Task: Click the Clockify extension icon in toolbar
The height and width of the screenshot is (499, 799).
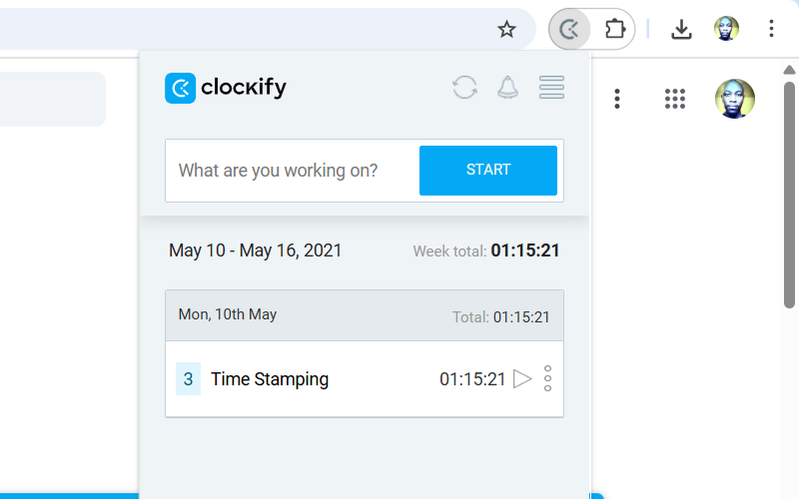Action: tap(569, 29)
